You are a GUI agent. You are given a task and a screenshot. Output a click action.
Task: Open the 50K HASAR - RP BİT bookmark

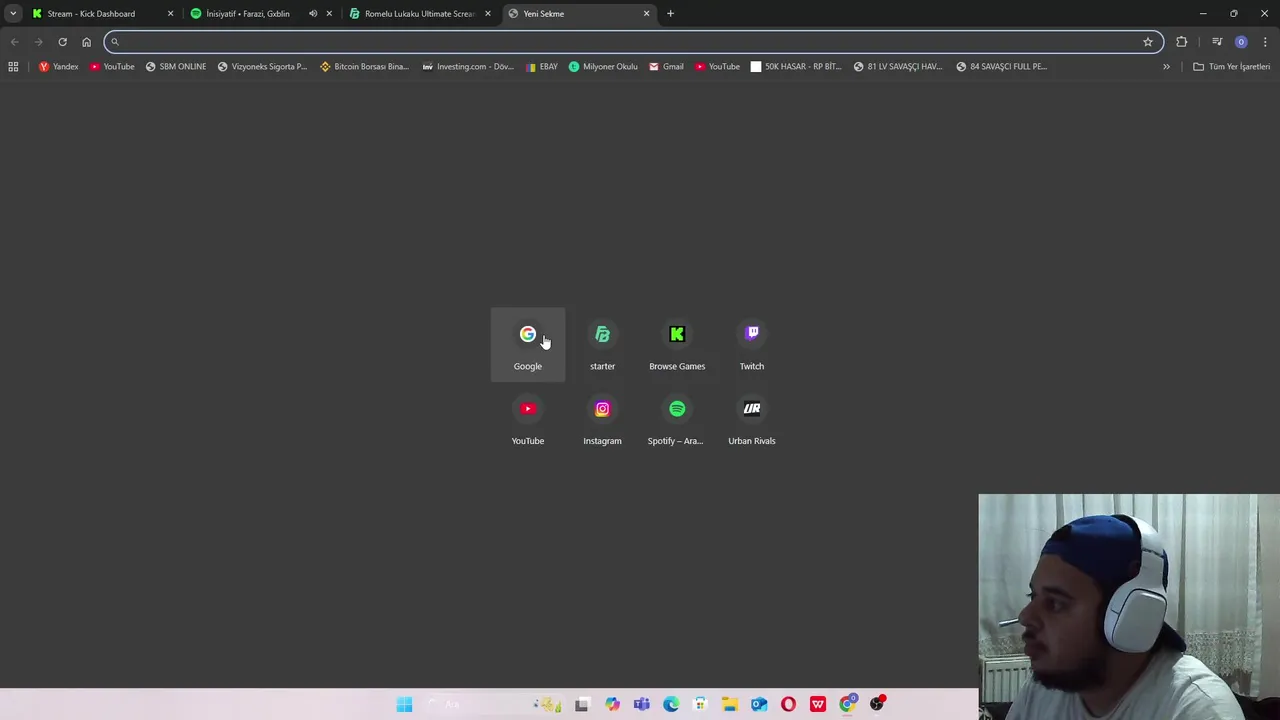tap(796, 67)
